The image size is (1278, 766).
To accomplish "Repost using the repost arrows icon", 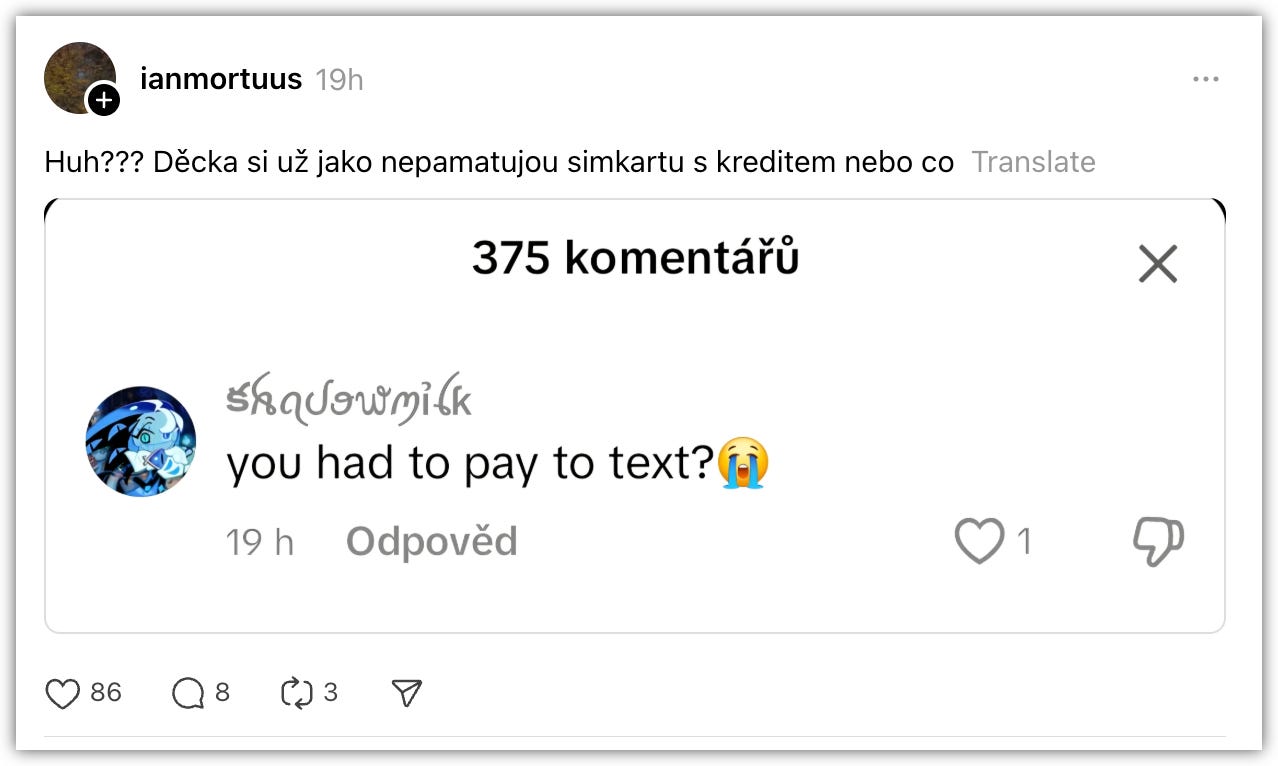I will click(297, 693).
